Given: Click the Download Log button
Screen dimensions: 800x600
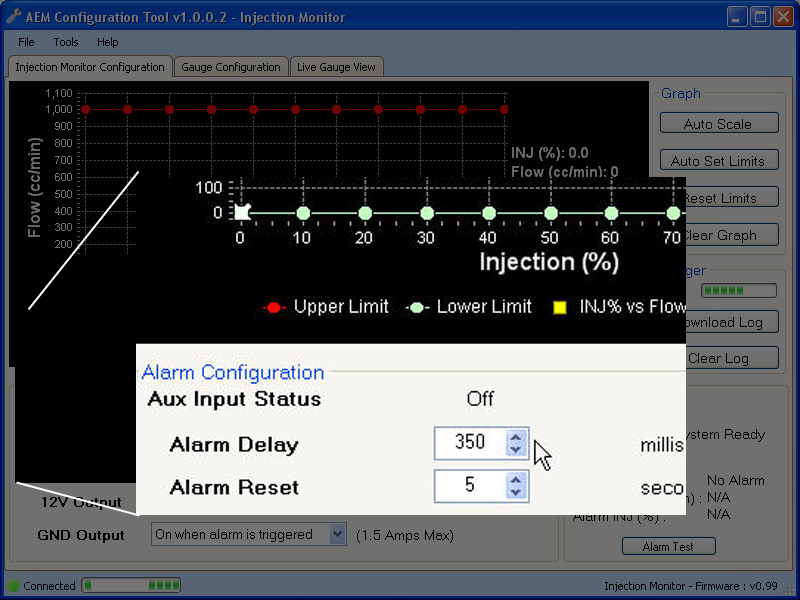Looking at the screenshot, I should pyautogui.click(x=732, y=322).
